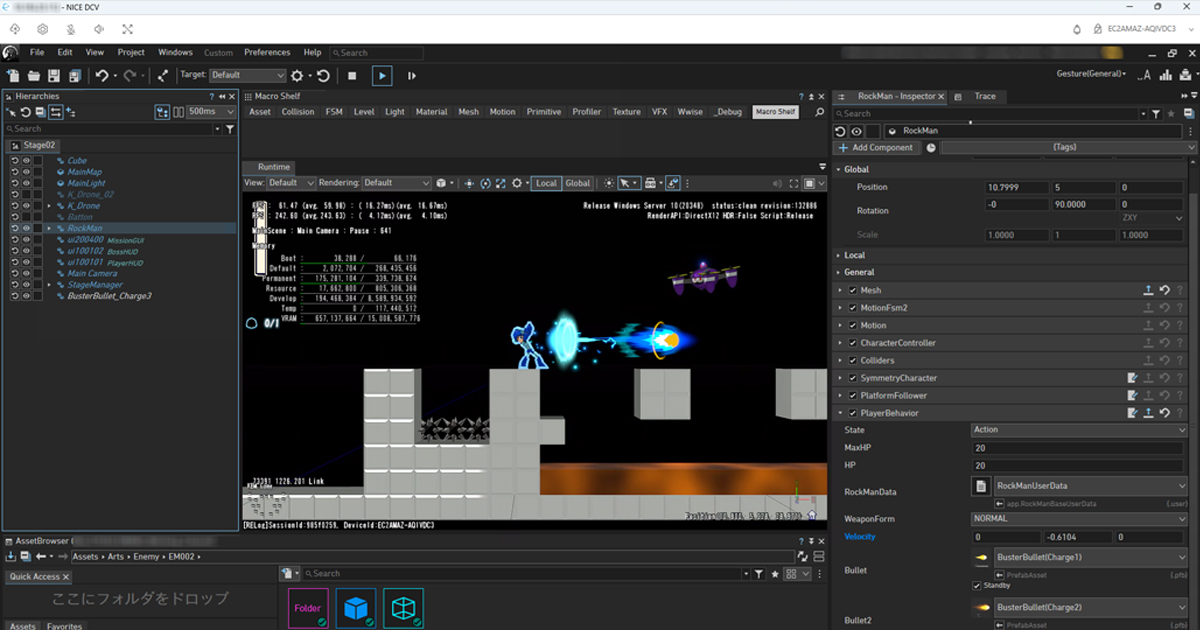Image resolution: width=1200 pixels, height=630 pixels.
Task: Open the Target dropdown set to Default
Action: pos(247,75)
